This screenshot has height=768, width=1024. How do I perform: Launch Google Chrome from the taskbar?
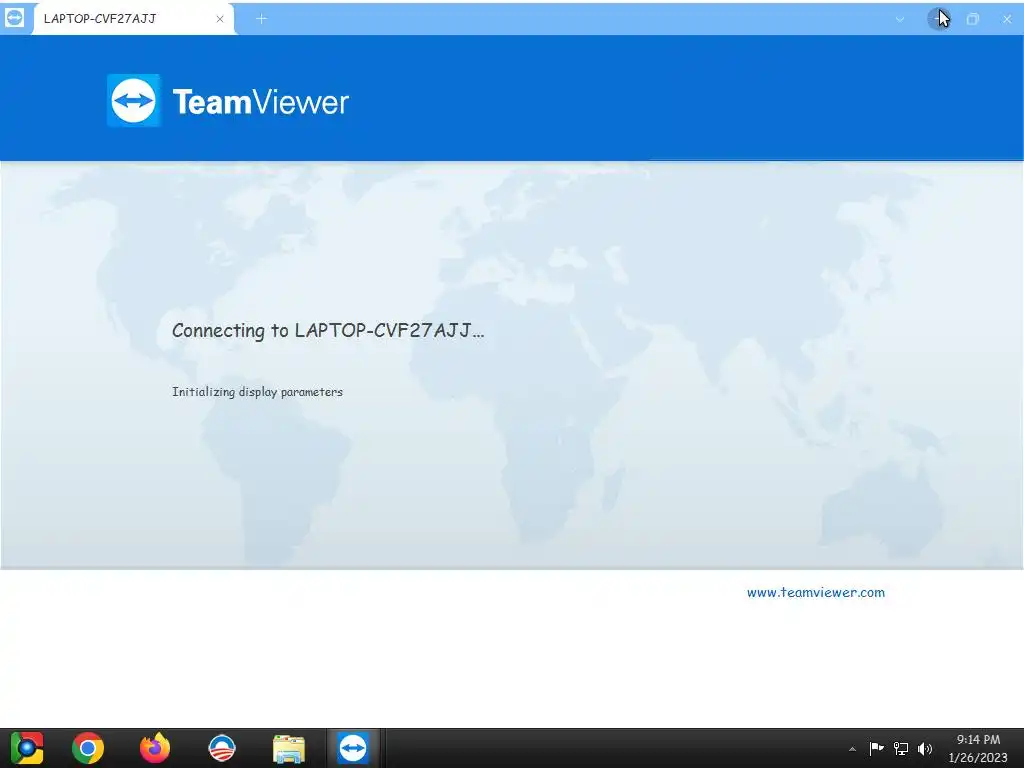[88, 748]
